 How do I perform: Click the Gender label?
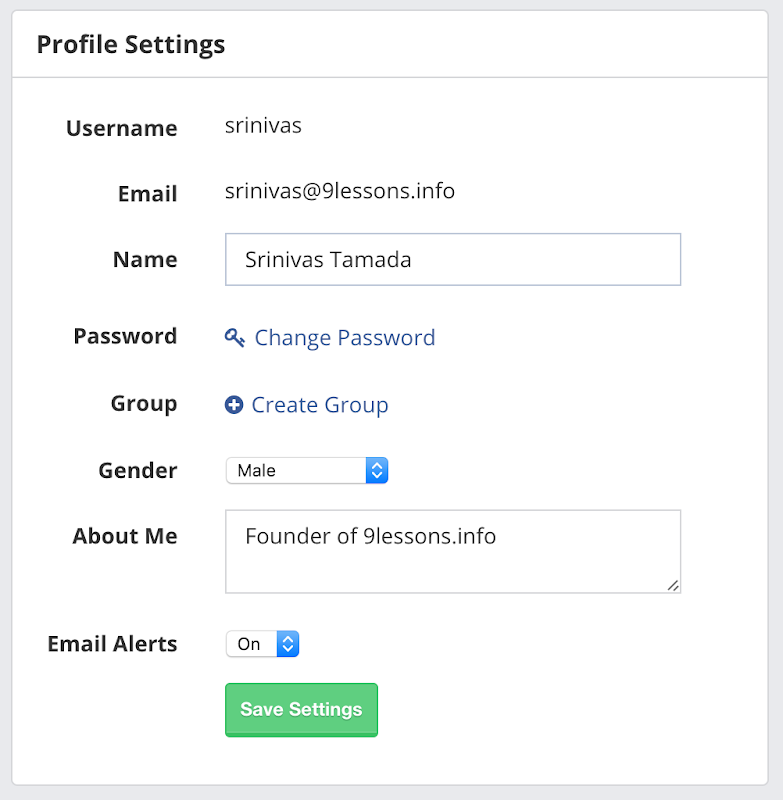[138, 470]
